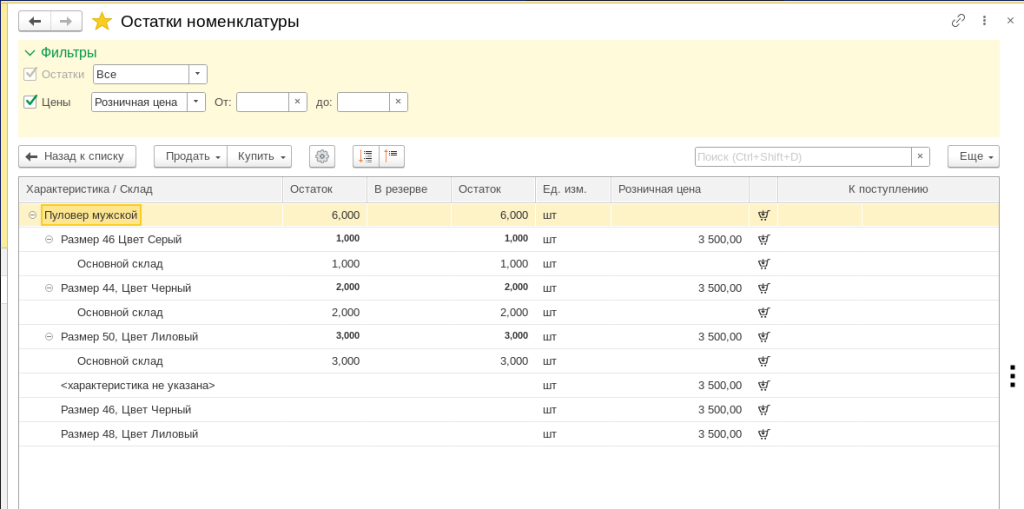Click cart icon for характеристика не указана row
This screenshot has height=509, width=1024.
pyautogui.click(x=763, y=386)
